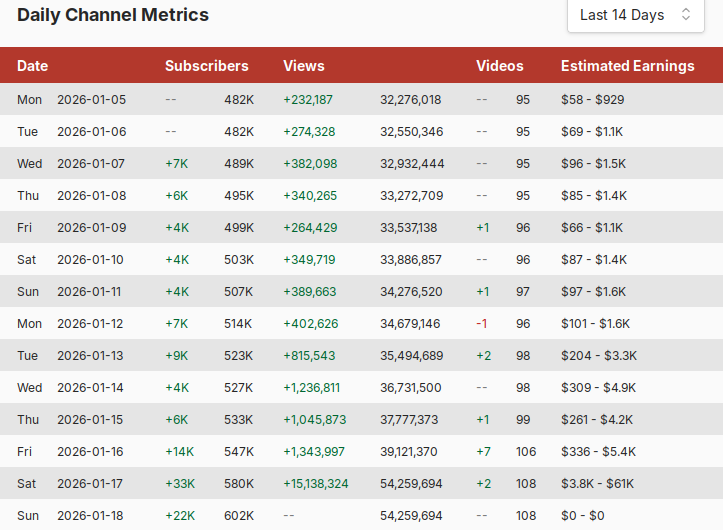The image size is (723, 530).
Task: Select date 2026-01-12
Action: (90, 324)
